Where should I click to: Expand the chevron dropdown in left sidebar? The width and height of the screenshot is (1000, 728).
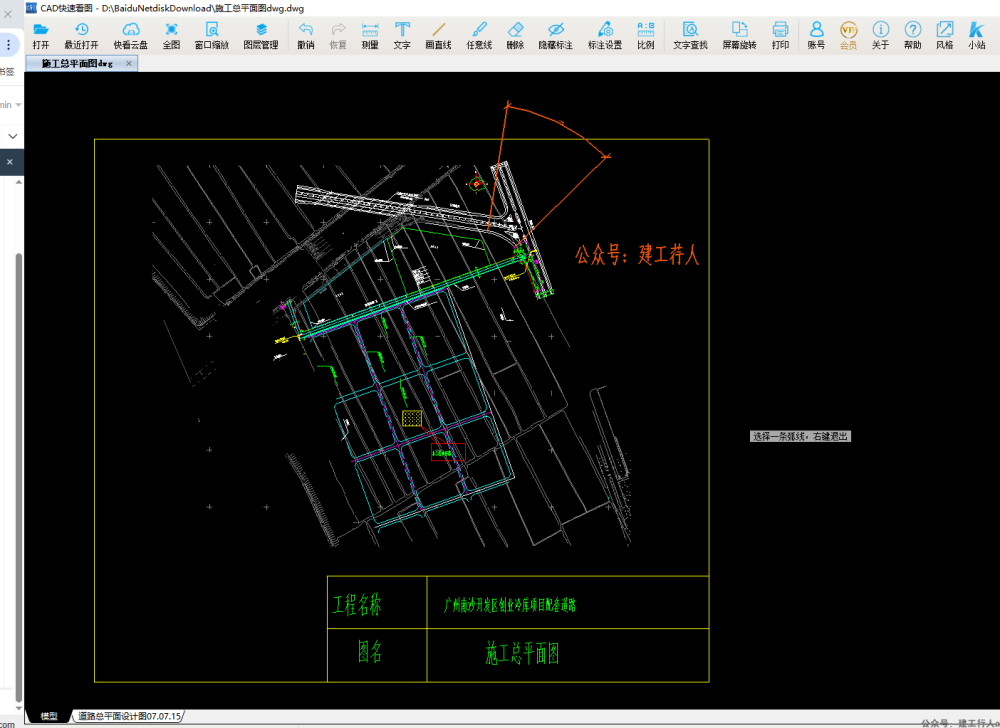coord(12,135)
